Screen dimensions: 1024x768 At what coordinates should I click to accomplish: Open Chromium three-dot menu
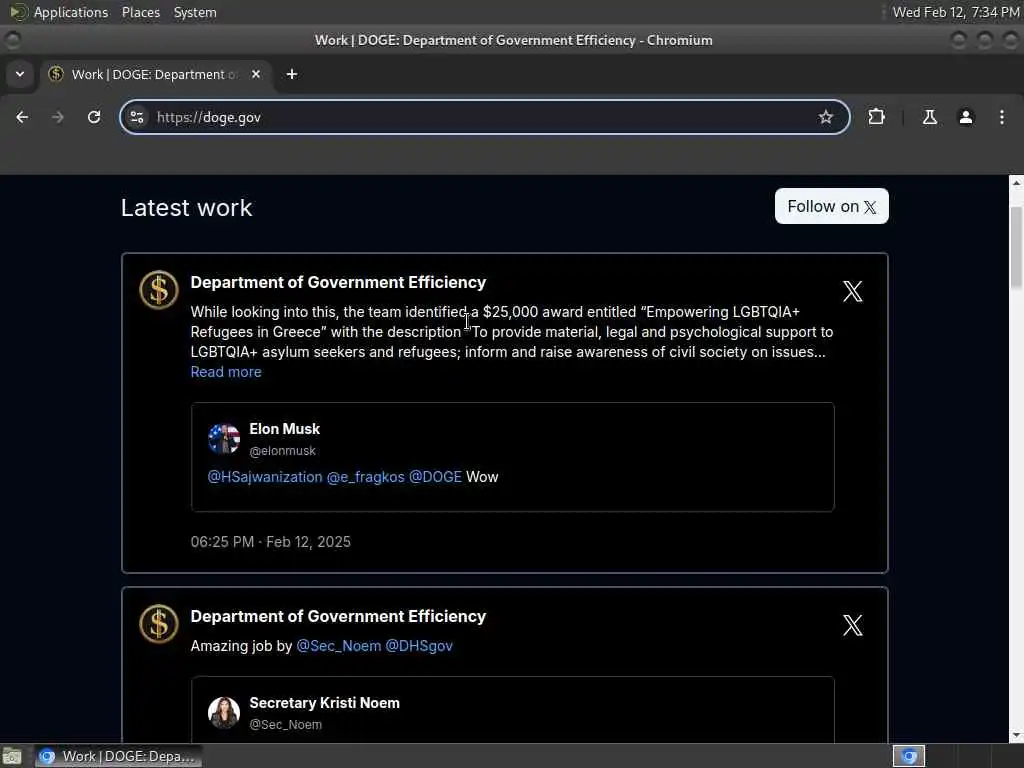[1002, 117]
